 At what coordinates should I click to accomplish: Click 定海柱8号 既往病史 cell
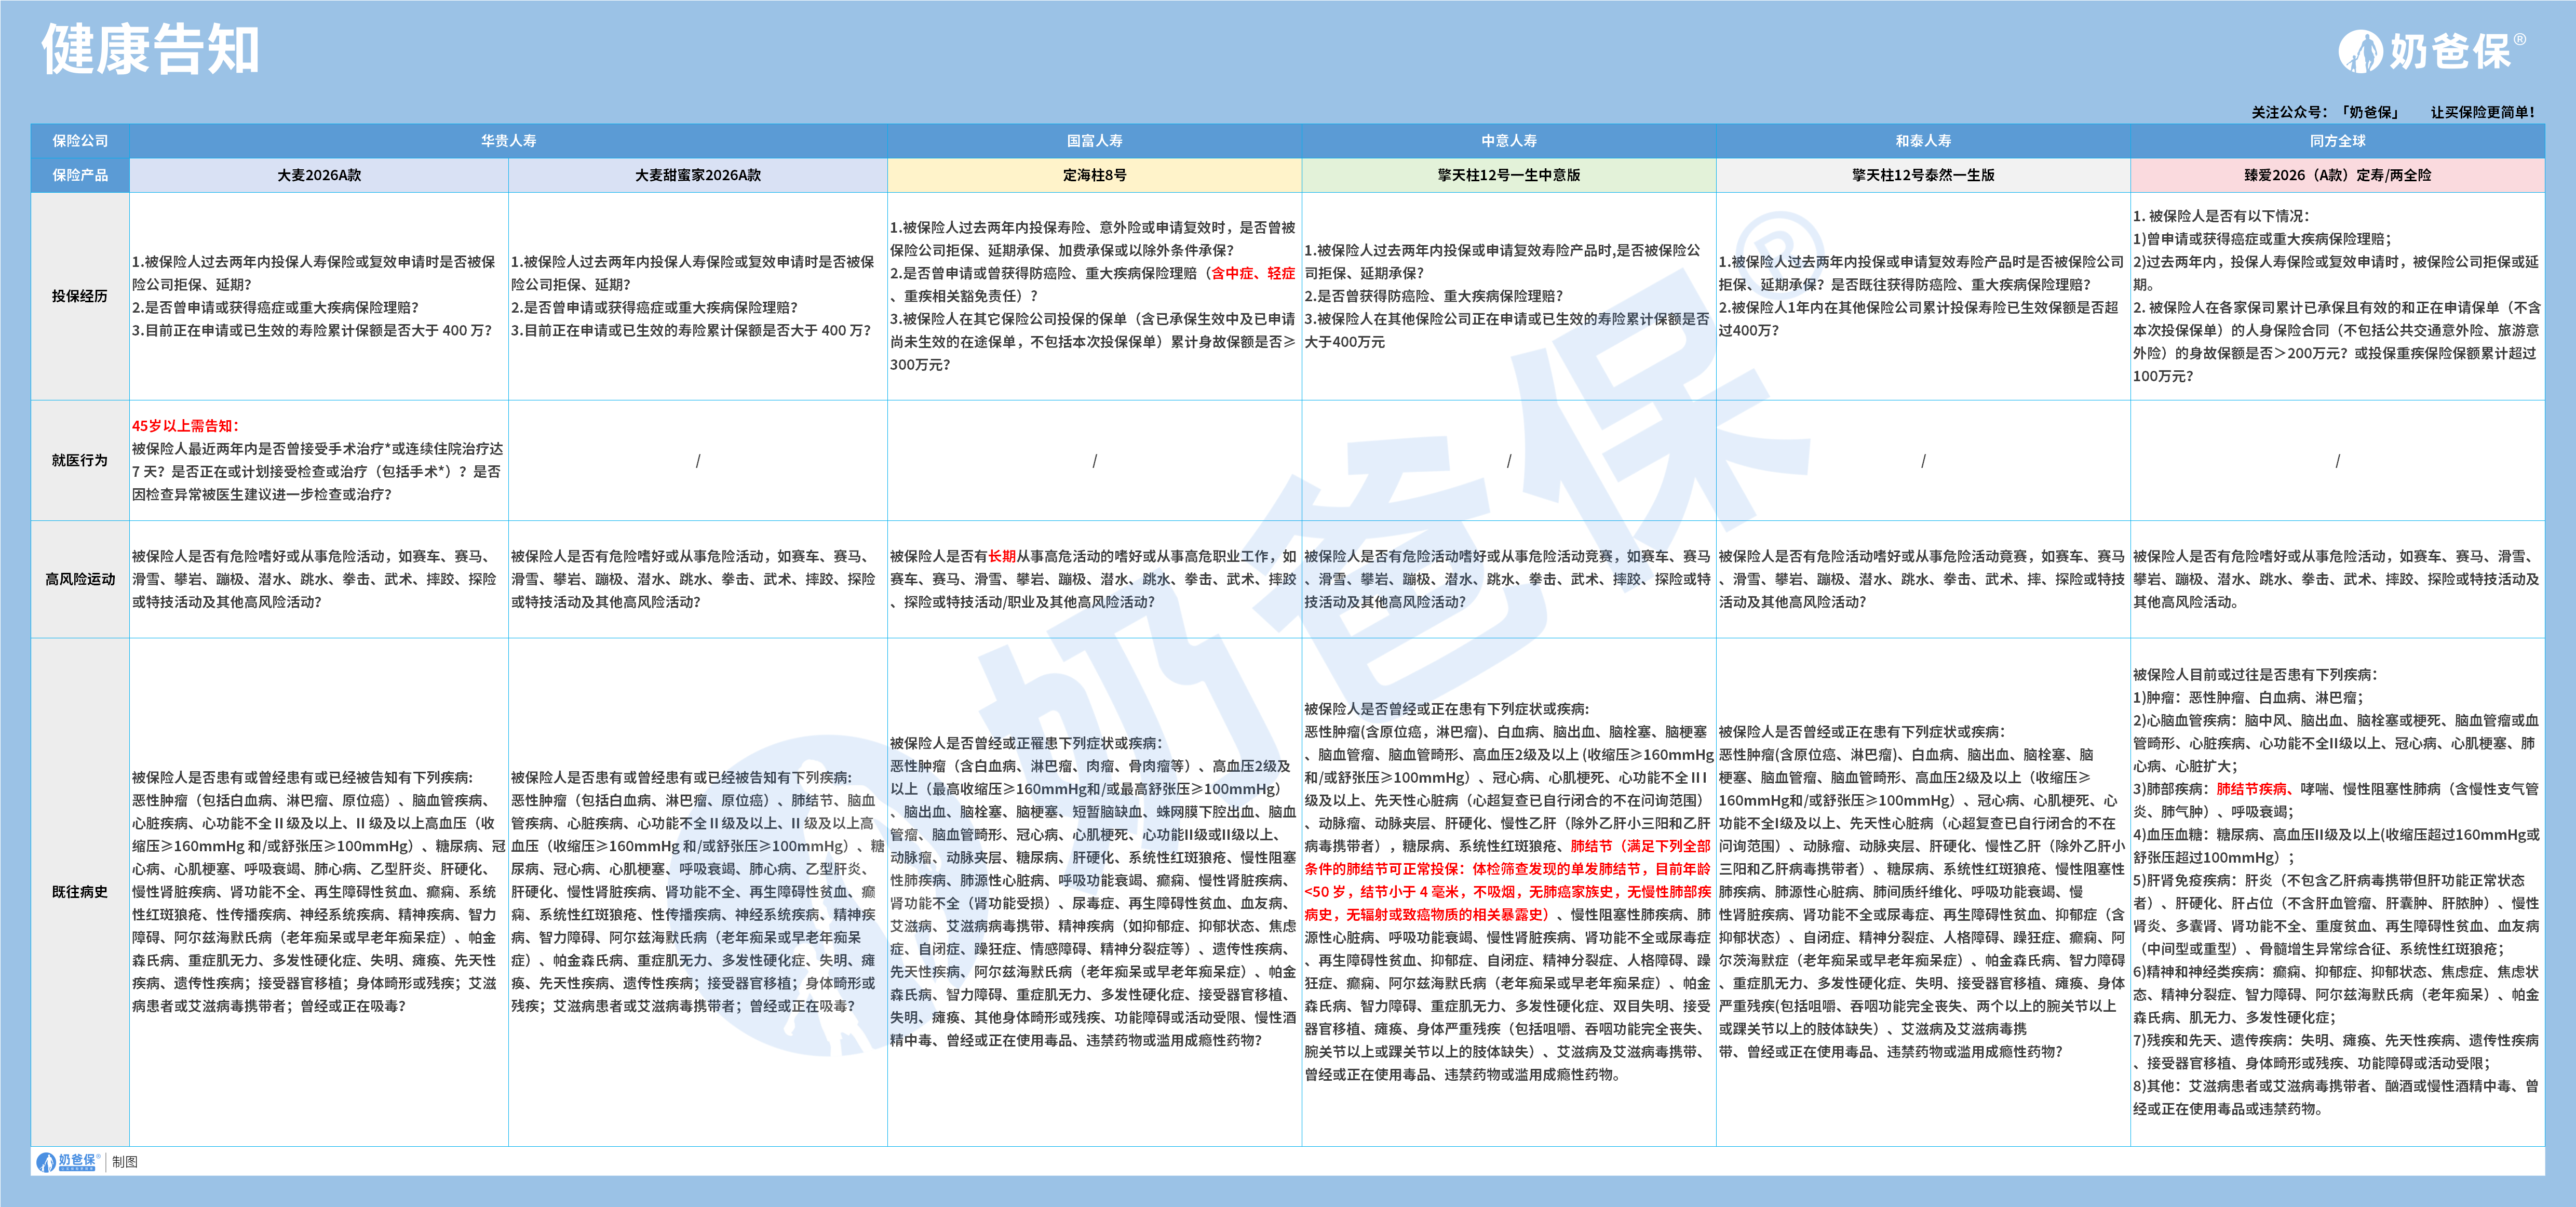(1094, 892)
